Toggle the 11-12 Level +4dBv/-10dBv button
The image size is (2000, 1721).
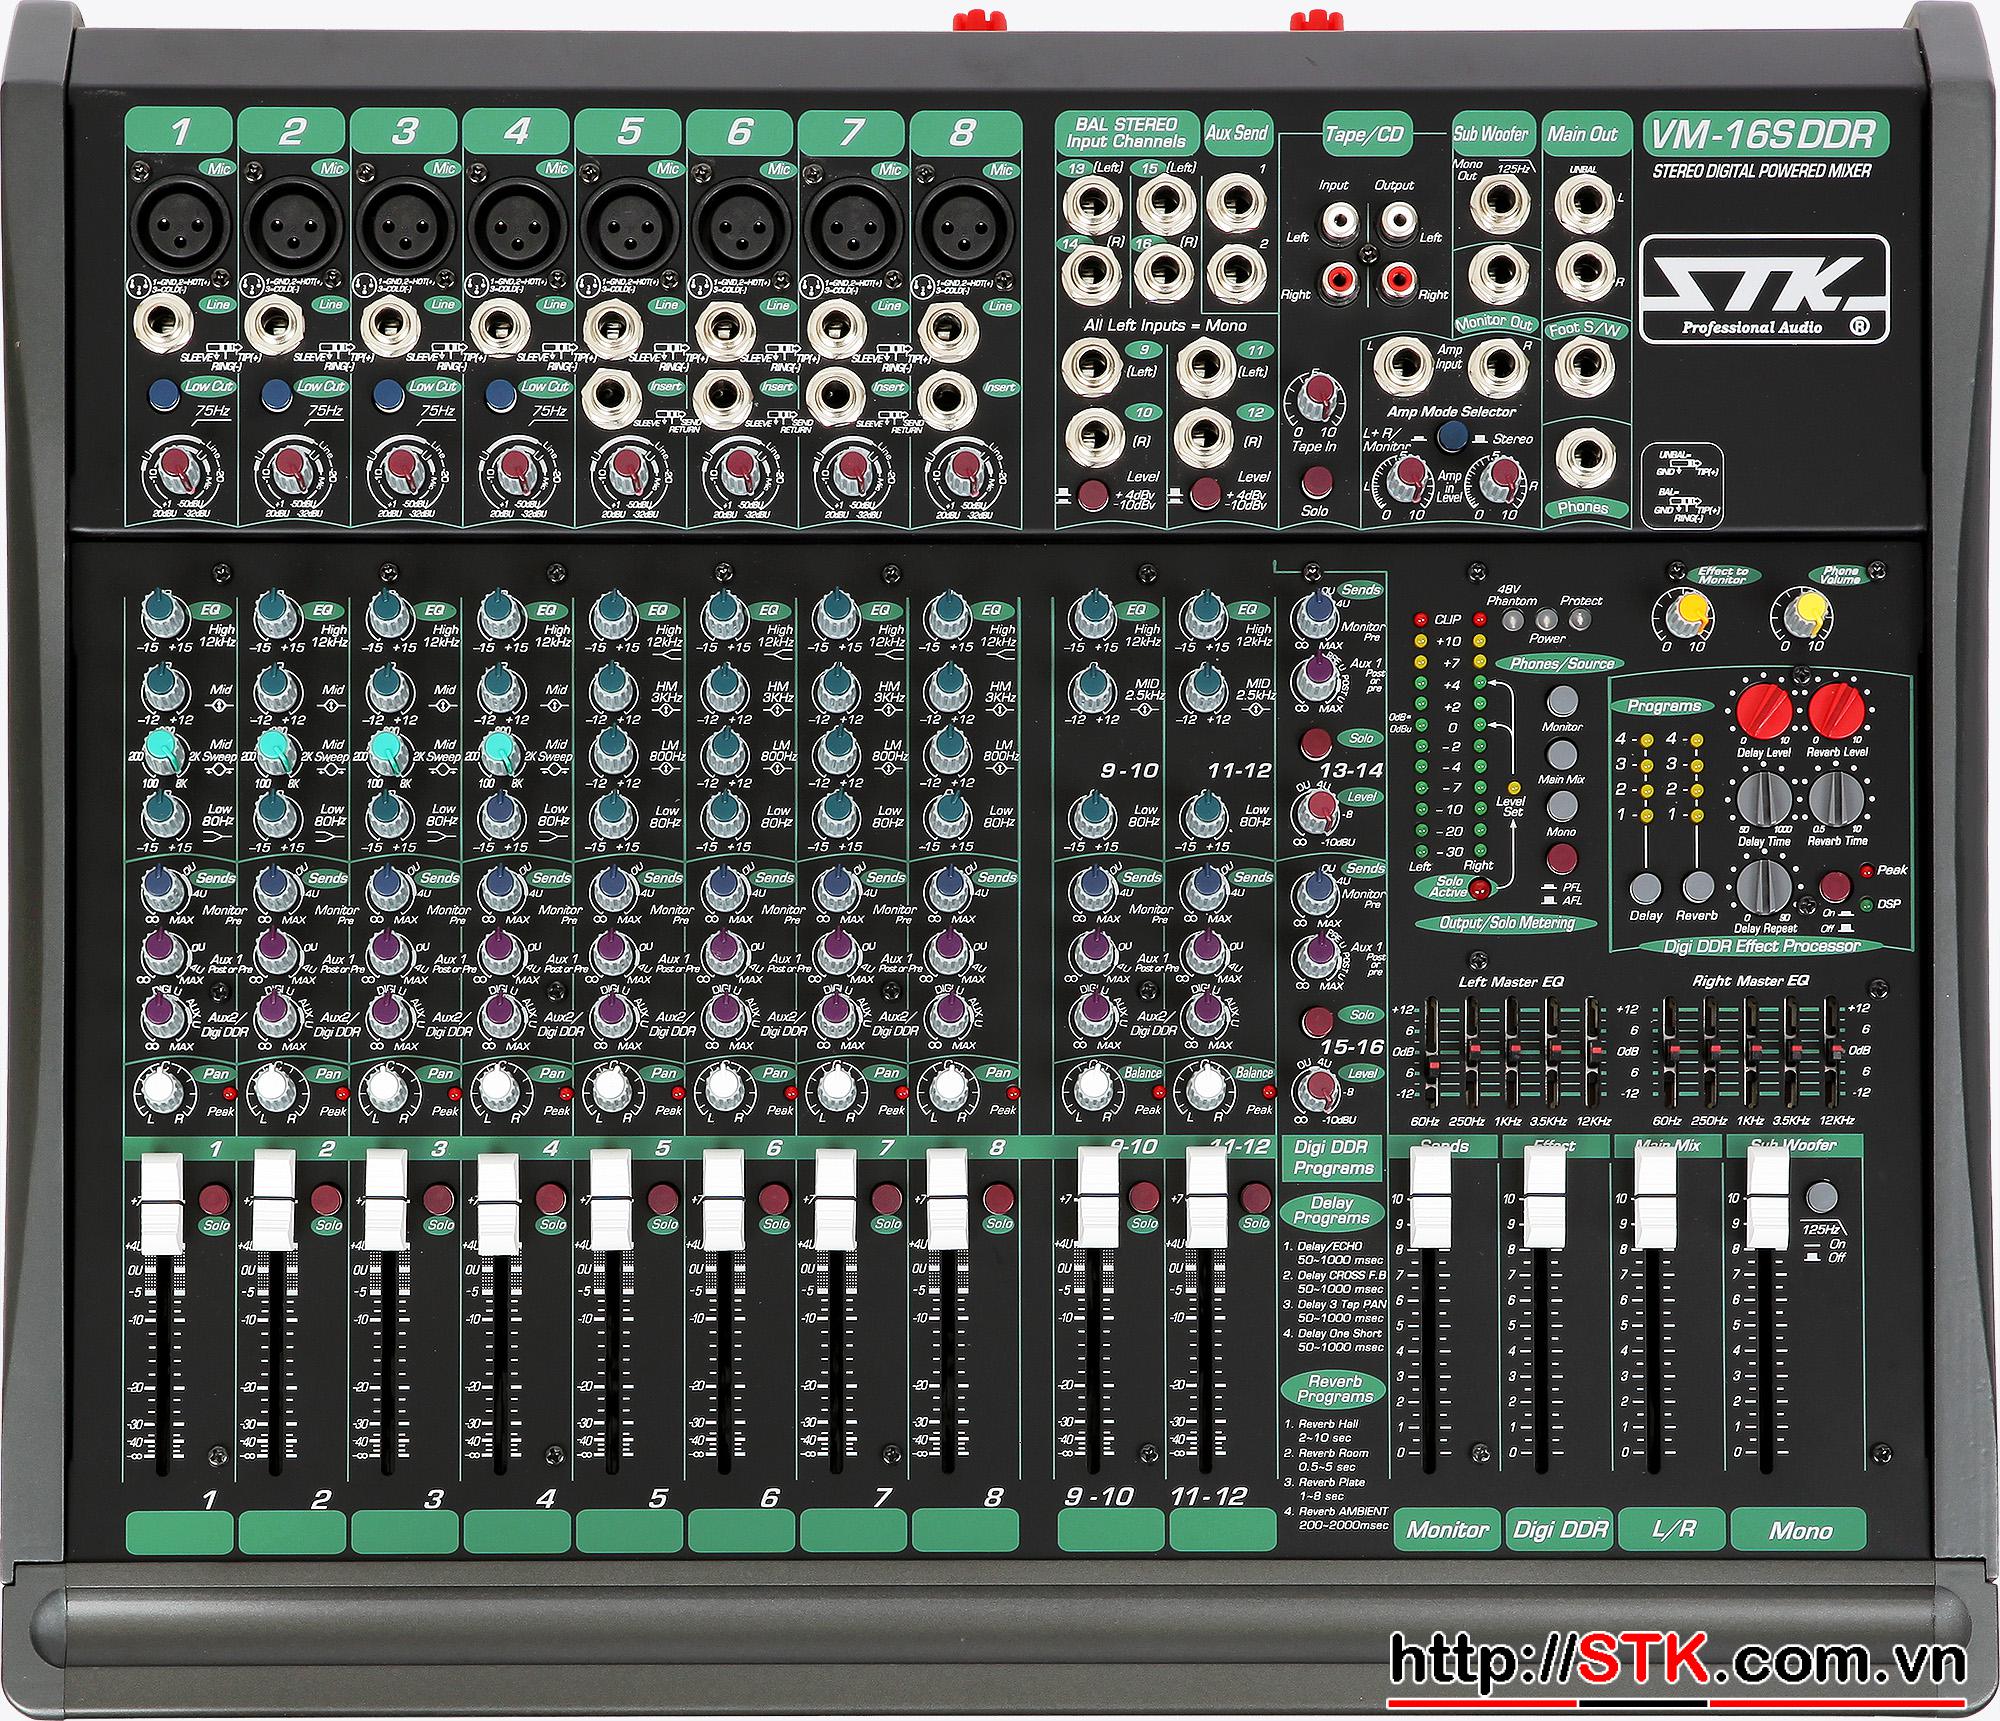(1205, 493)
